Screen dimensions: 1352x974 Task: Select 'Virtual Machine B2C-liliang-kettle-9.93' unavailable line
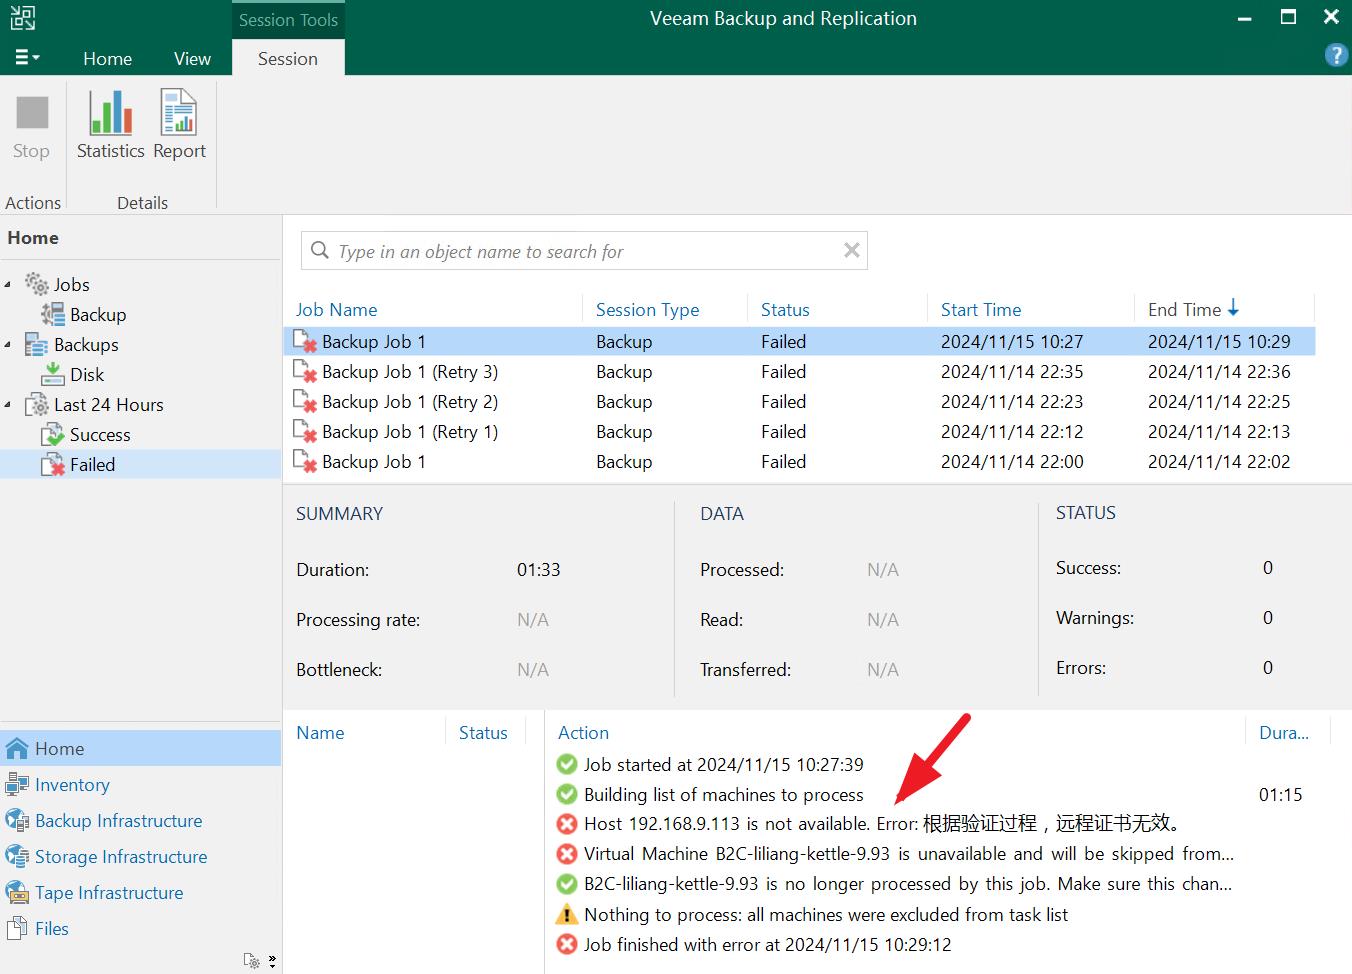pyautogui.click(x=908, y=854)
